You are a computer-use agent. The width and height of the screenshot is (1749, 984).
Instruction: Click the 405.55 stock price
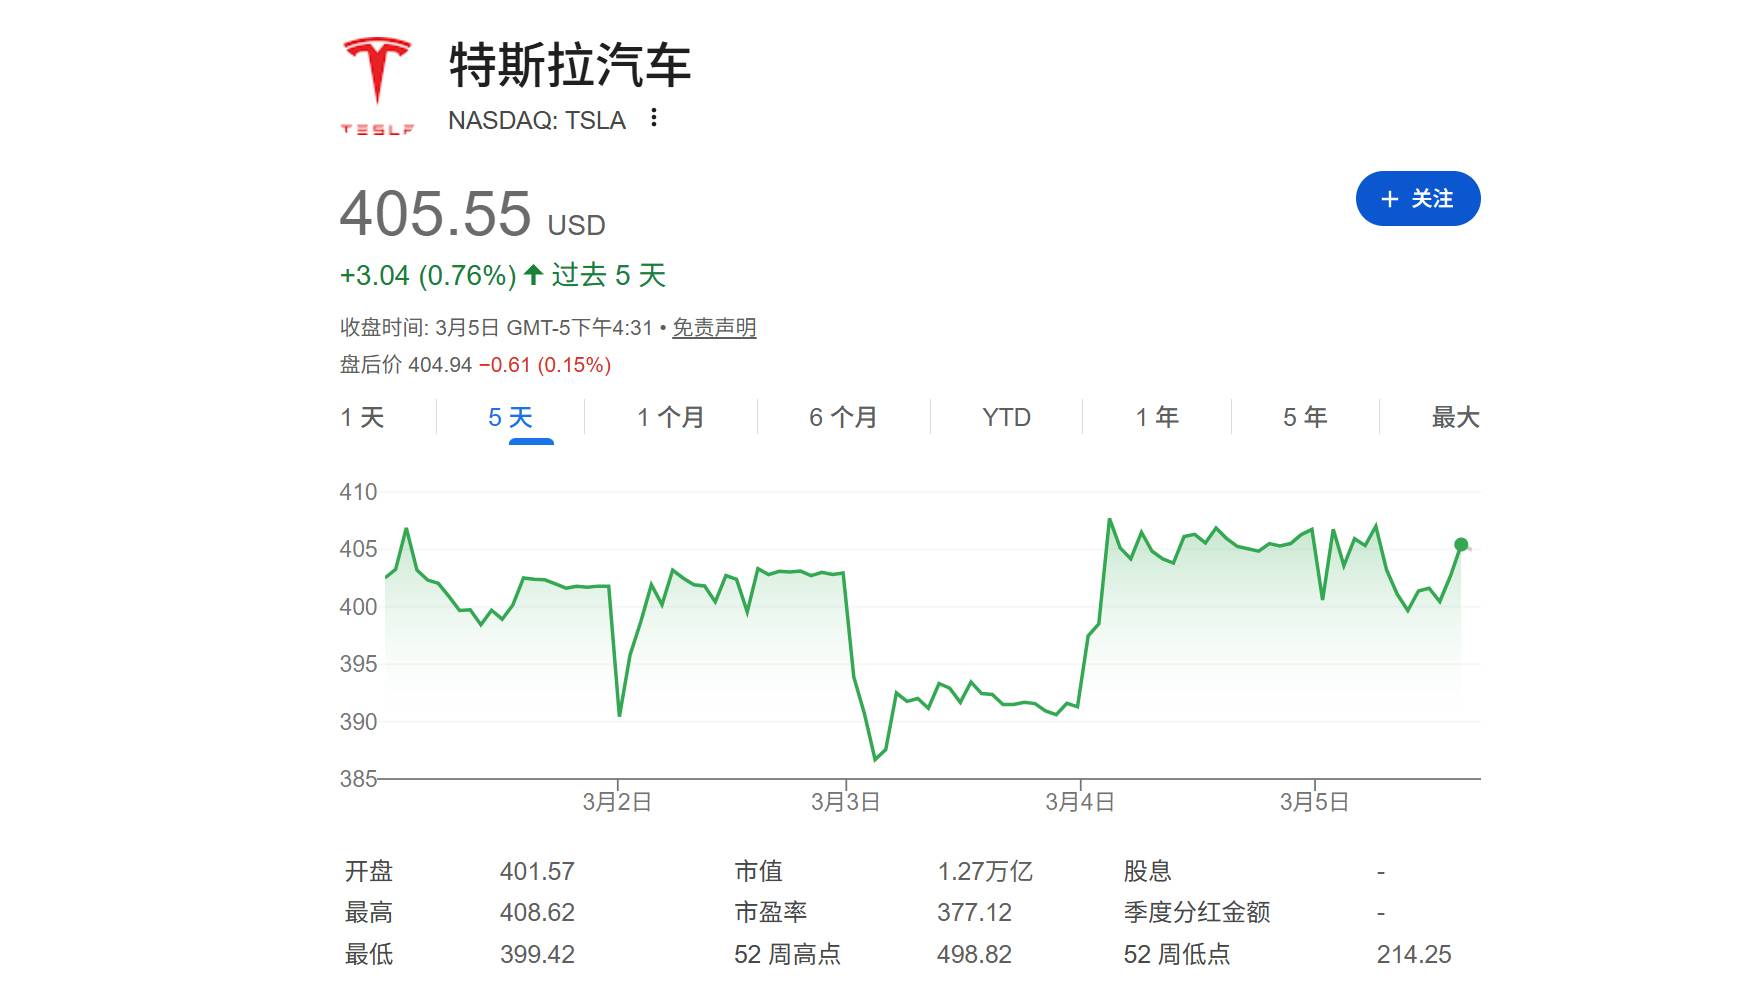pyautogui.click(x=436, y=214)
